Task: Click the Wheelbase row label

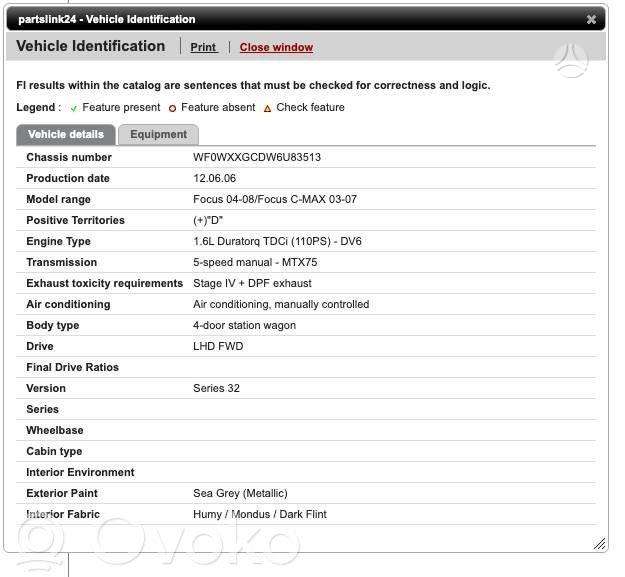Action: point(55,430)
